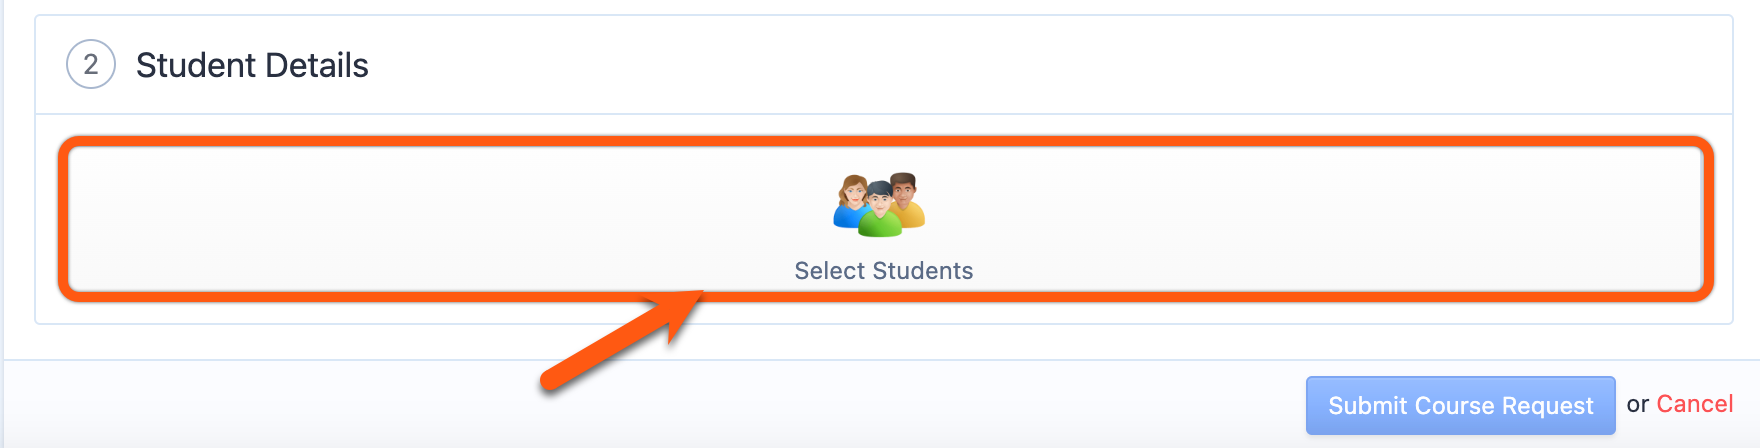Click the green-shirt student figure in the icon
Screen dimensions: 1760x448
pyautogui.click(x=880, y=211)
